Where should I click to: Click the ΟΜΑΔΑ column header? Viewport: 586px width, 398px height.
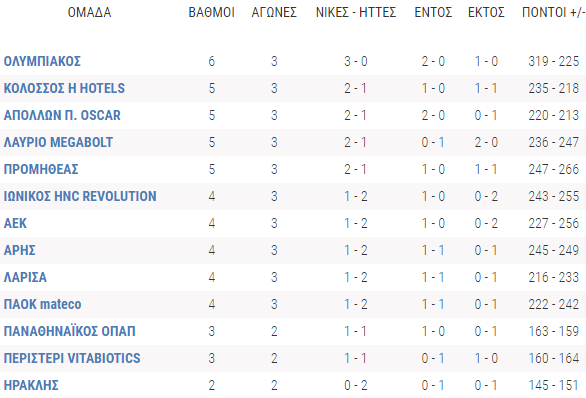point(89,12)
